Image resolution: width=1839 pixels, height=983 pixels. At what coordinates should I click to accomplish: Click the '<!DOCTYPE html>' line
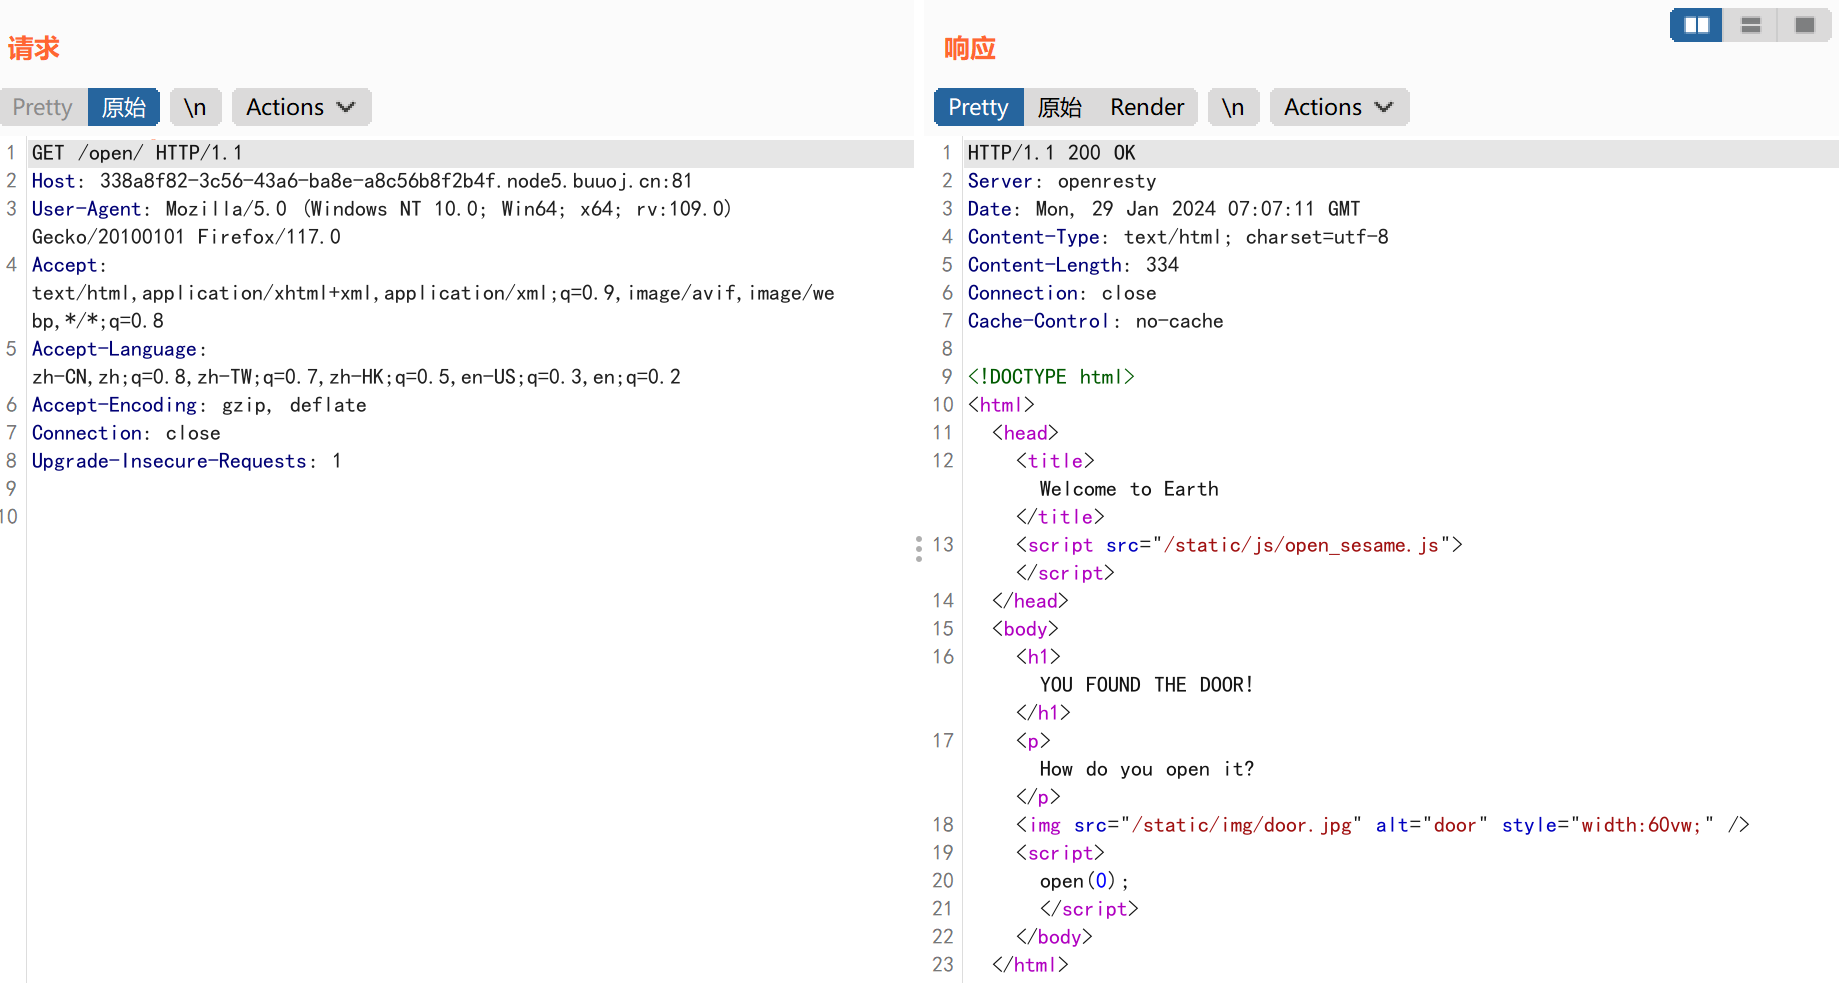tap(1051, 377)
